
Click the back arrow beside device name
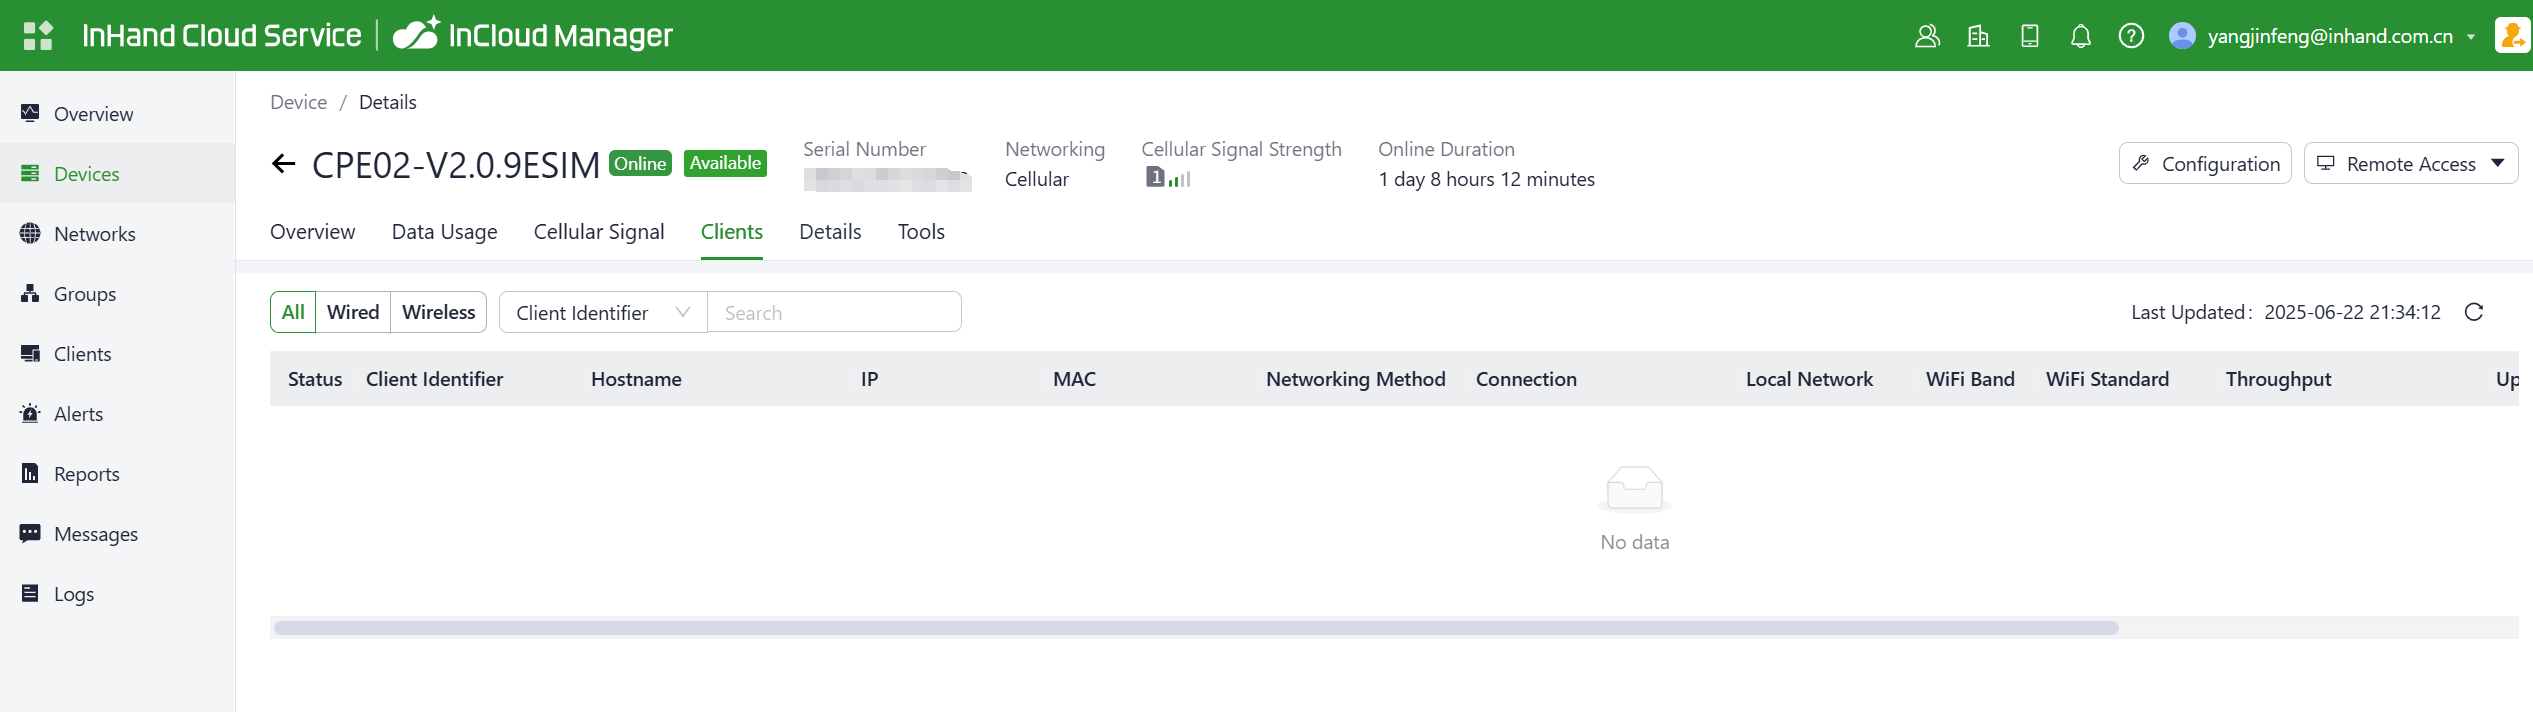click(284, 164)
